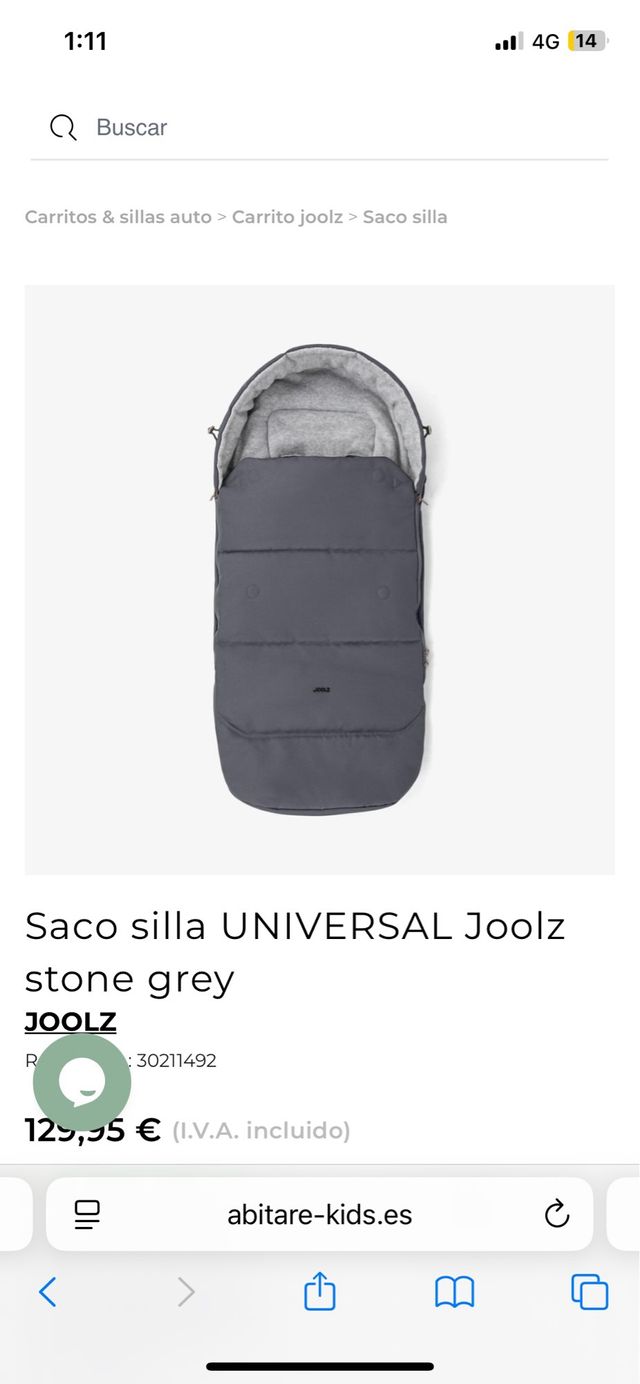640x1384 pixels.
Task: Tap the battery indicator in status bar
Action: point(586,41)
